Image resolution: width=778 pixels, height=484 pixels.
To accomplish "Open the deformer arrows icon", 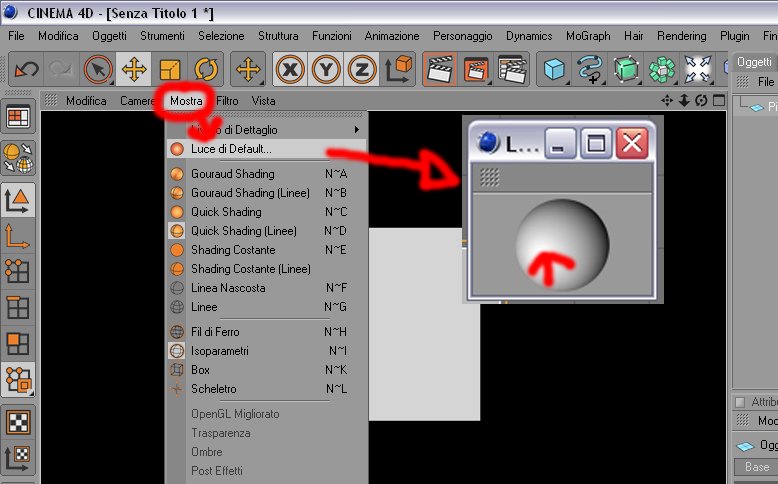I will pos(698,69).
